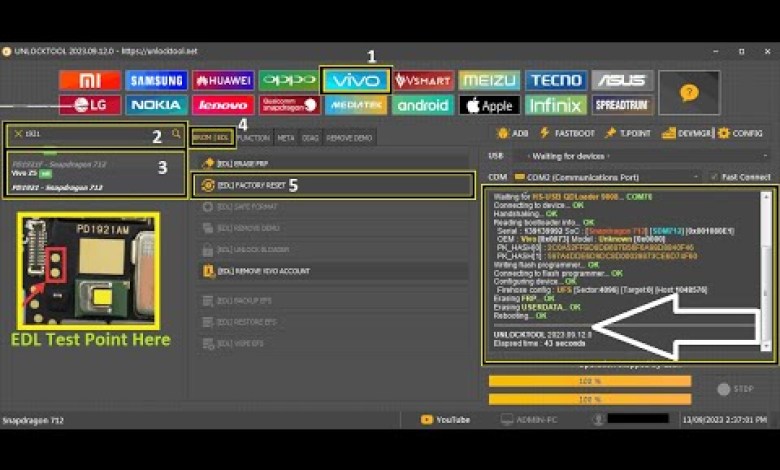Click the STOP operation button

pyautogui.click(x=735, y=389)
